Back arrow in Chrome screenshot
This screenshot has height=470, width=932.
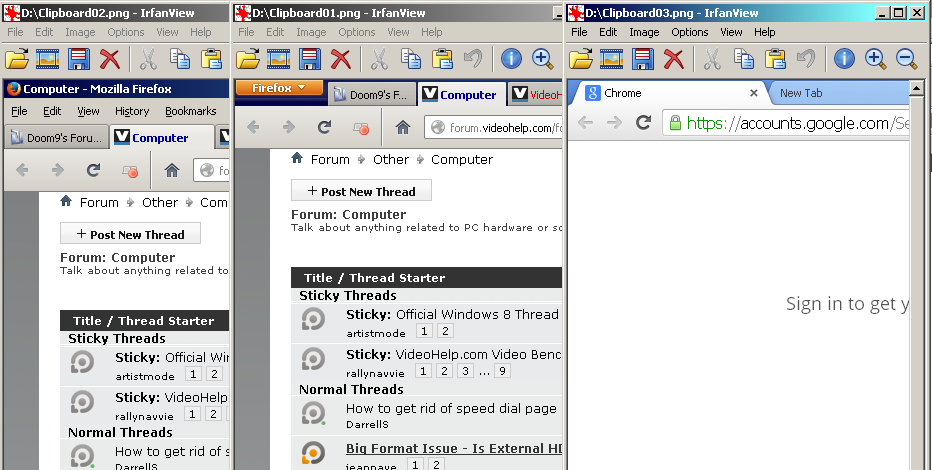pyautogui.click(x=585, y=123)
